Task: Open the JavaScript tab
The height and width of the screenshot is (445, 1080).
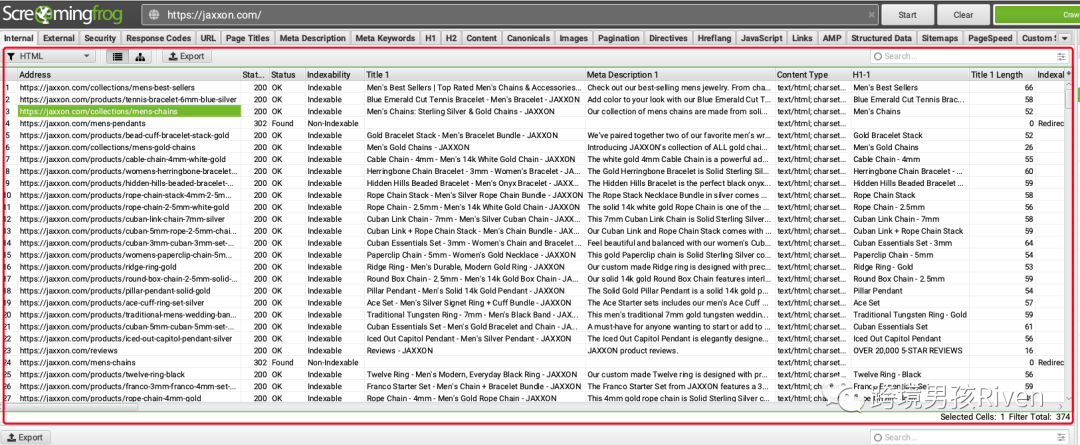Action: (761, 38)
